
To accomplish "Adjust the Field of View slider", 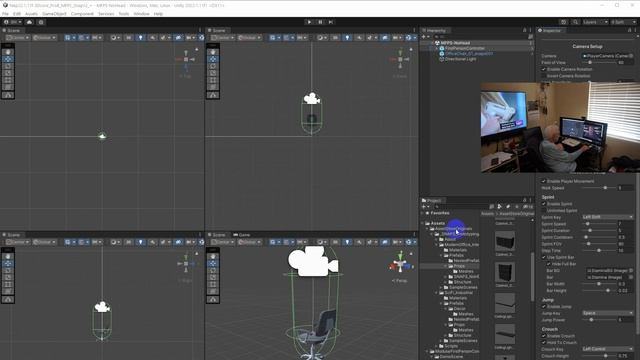I will click(599, 62).
